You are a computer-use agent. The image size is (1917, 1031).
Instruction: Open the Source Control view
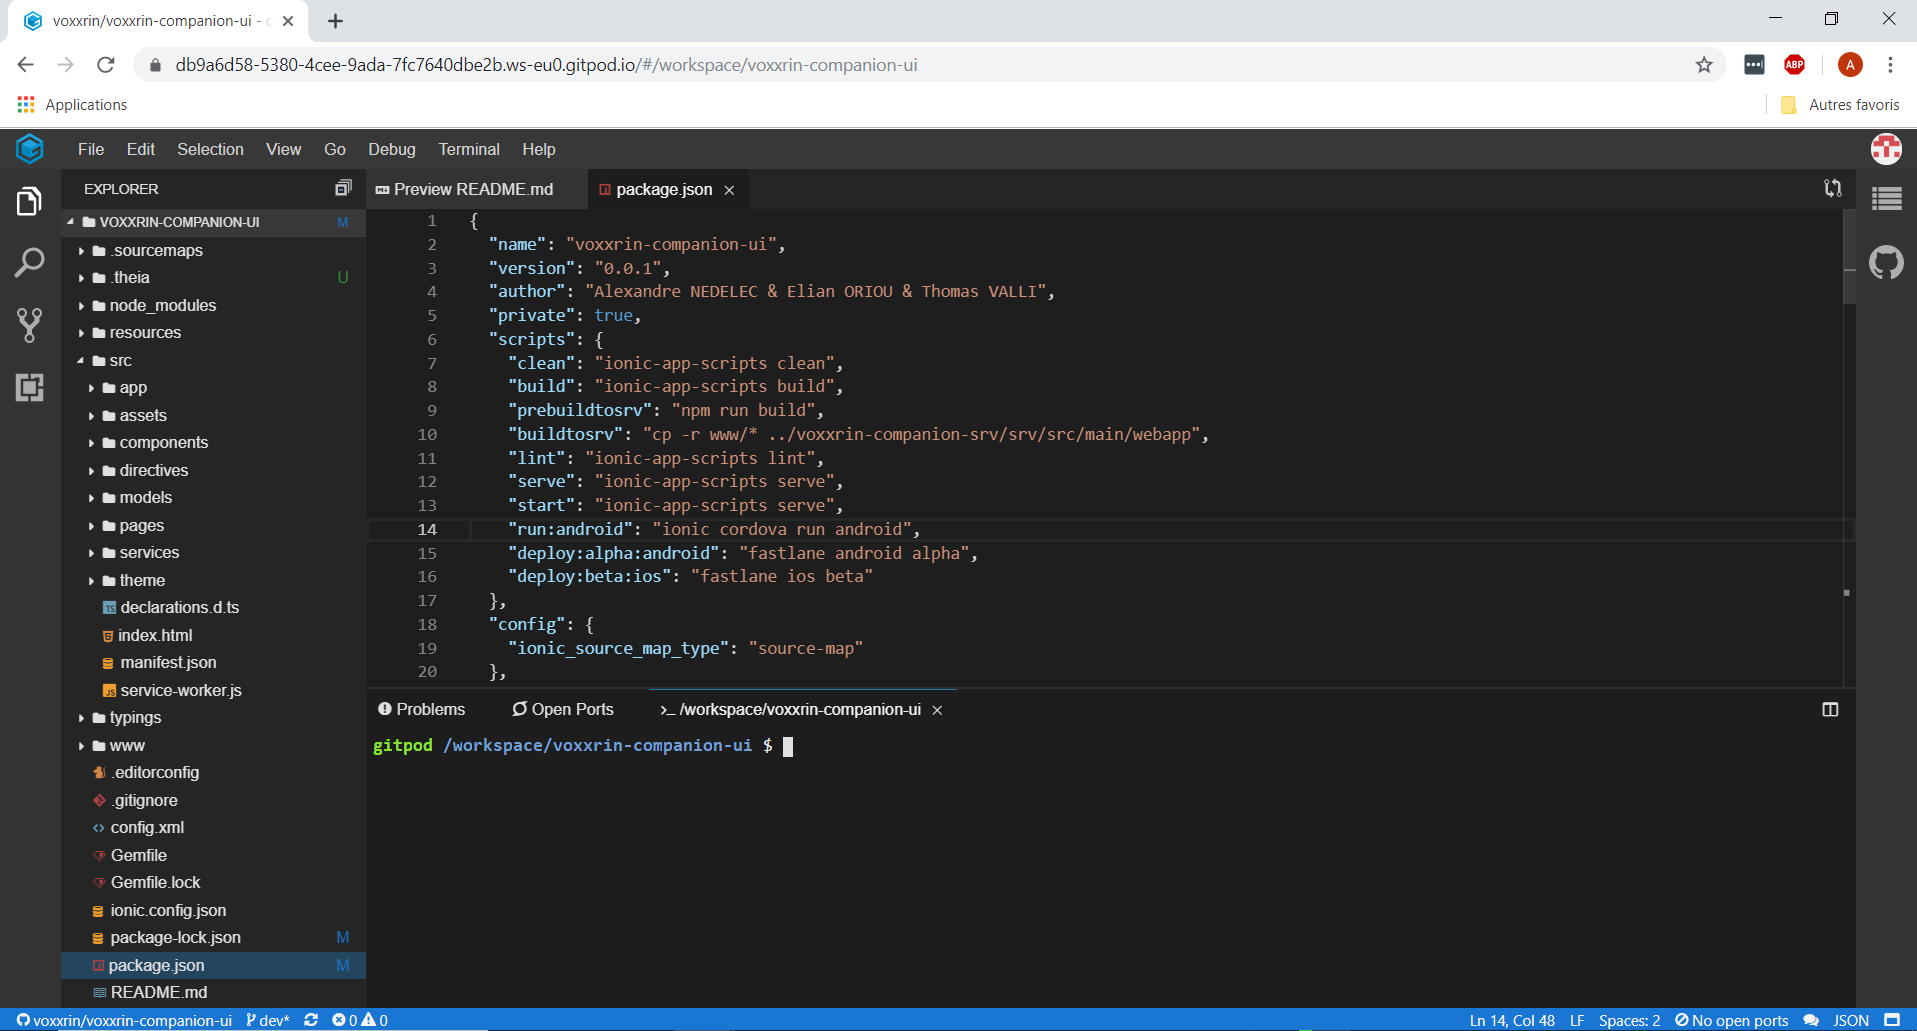tap(29, 325)
